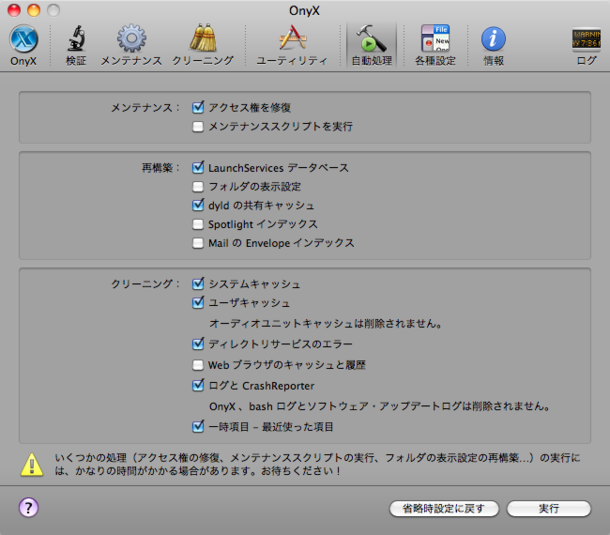Open the ユーティリティ toolbar icon

coord(292,45)
